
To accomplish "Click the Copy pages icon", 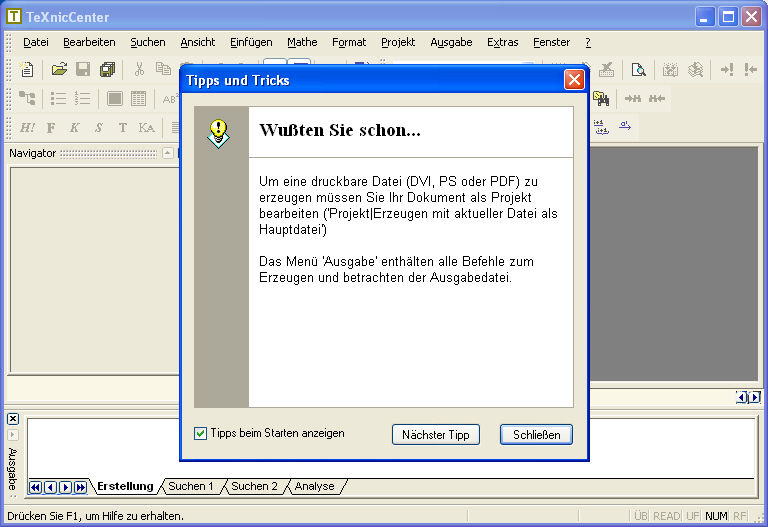I will (163, 70).
